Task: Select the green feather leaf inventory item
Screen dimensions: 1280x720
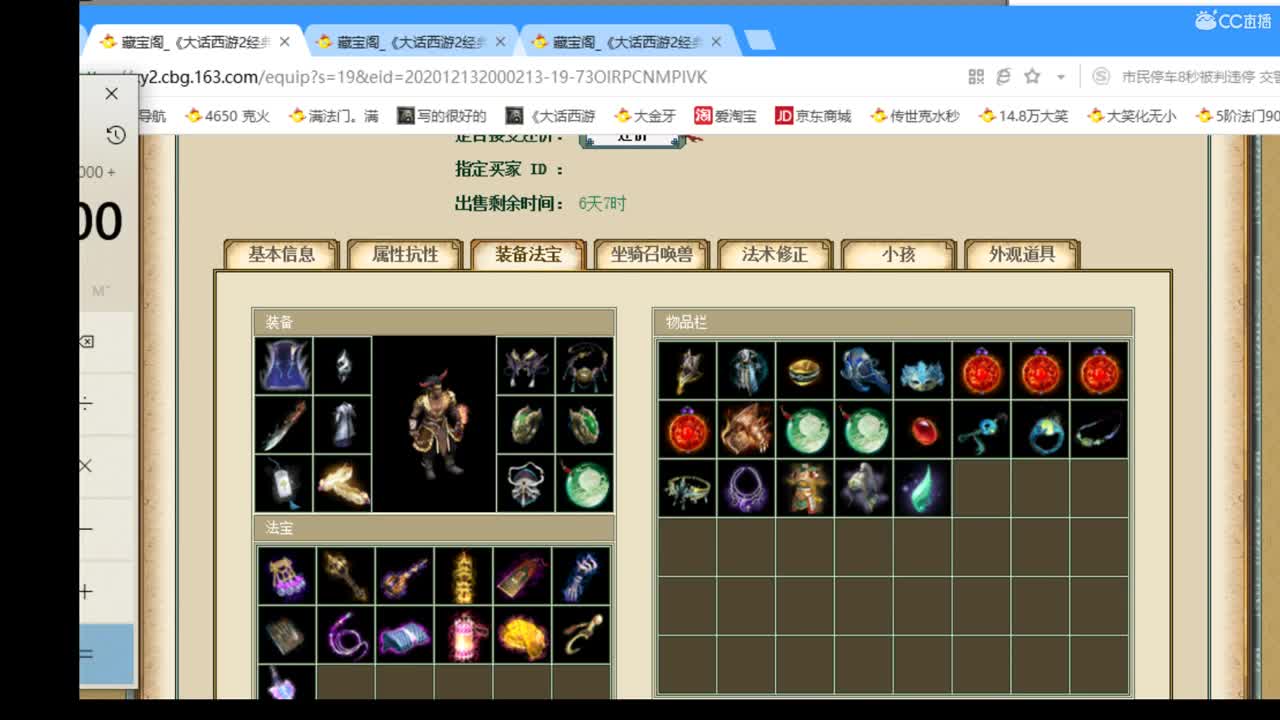Action: pyautogui.click(x=923, y=489)
